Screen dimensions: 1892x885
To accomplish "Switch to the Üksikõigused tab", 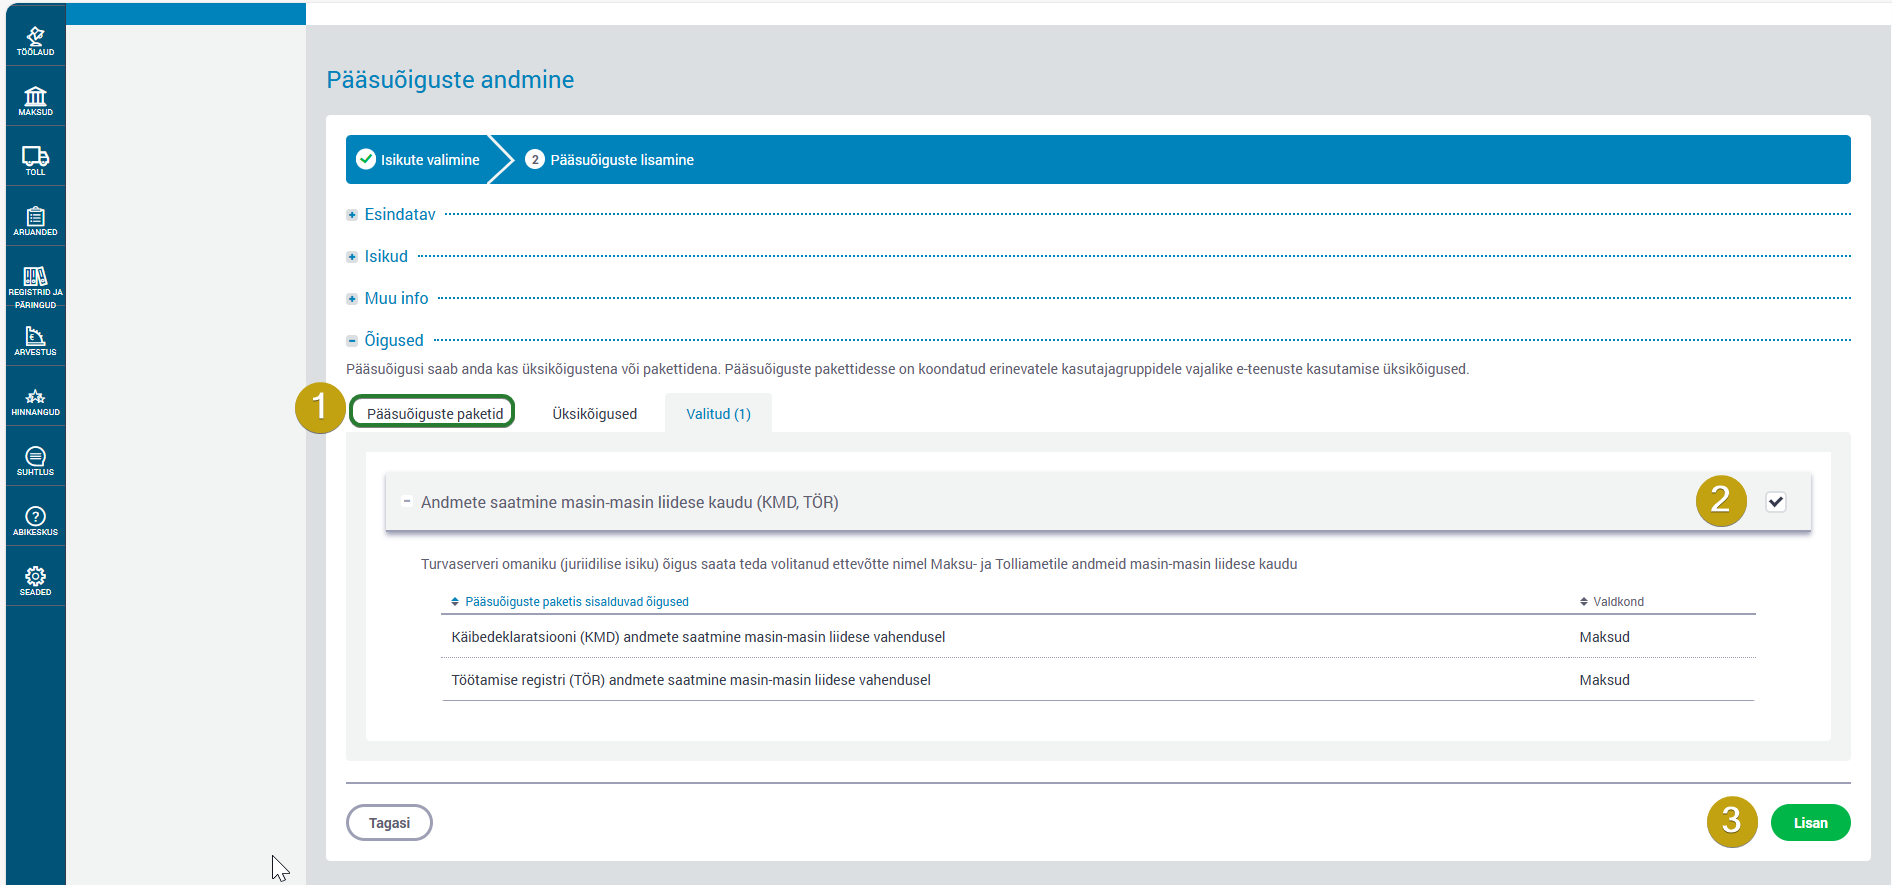I will (594, 414).
